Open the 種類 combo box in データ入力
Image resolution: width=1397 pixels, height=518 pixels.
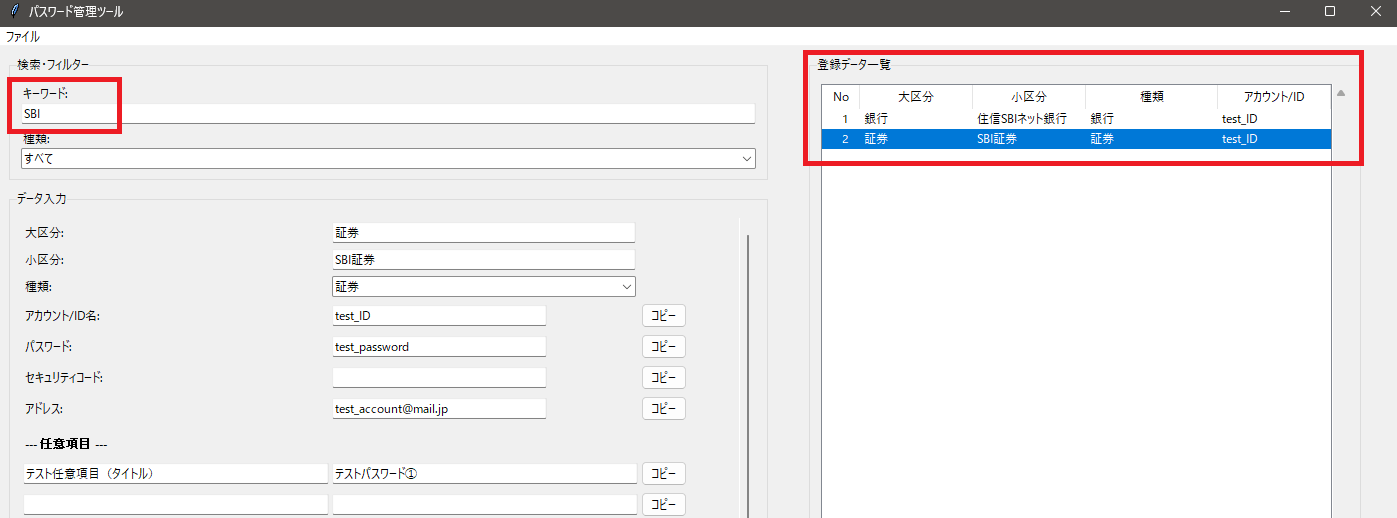click(x=483, y=287)
